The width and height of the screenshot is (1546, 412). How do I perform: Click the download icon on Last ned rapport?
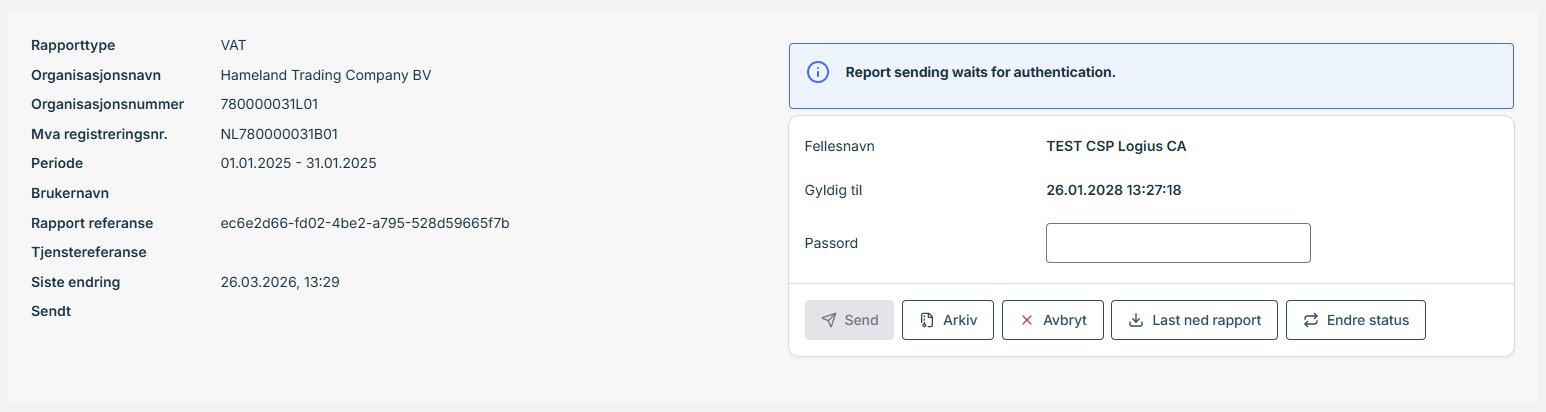1135,320
